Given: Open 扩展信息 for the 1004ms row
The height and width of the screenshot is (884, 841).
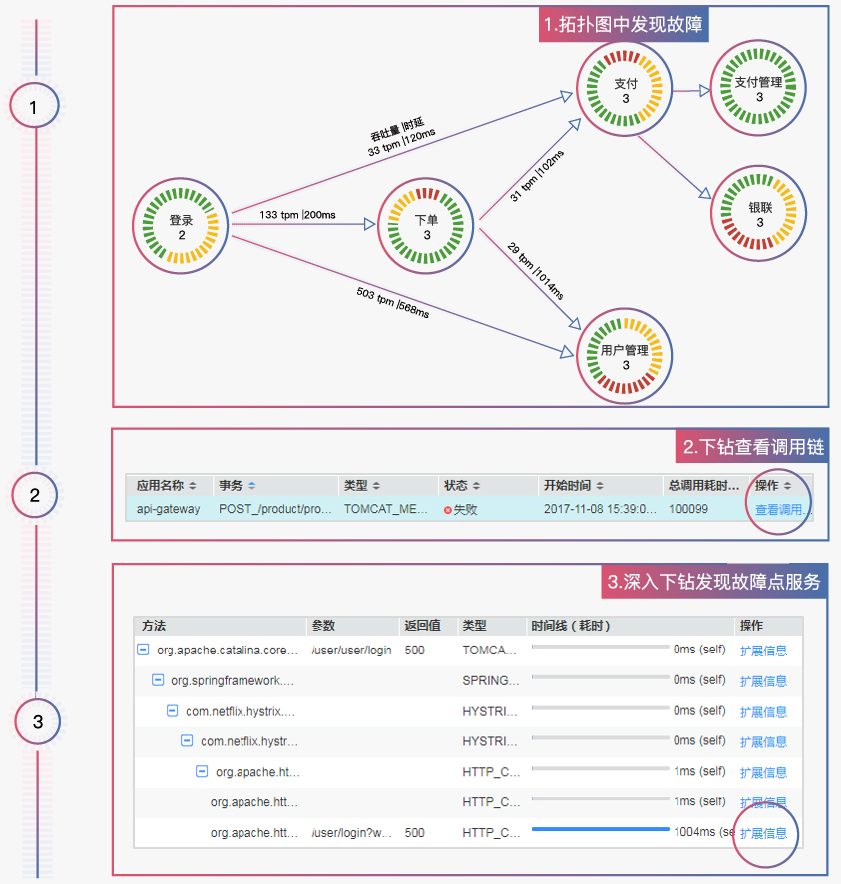Looking at the screenshot, I should (763, 832).
